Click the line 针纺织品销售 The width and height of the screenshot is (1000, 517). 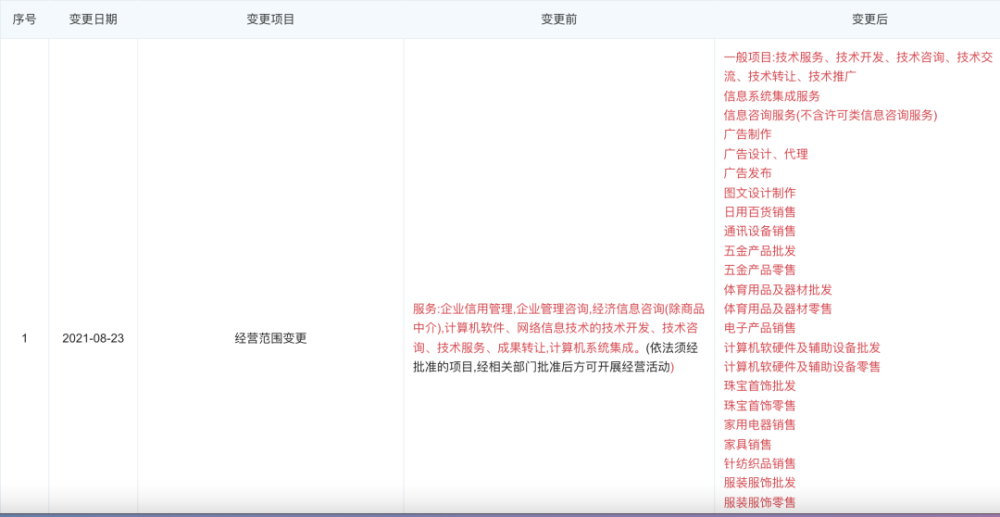coord(760,463)
